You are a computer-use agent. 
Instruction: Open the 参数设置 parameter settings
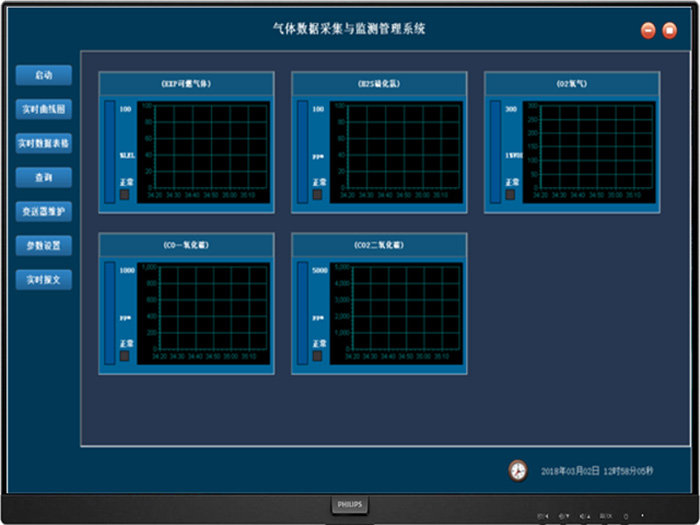tap(44, 245)
